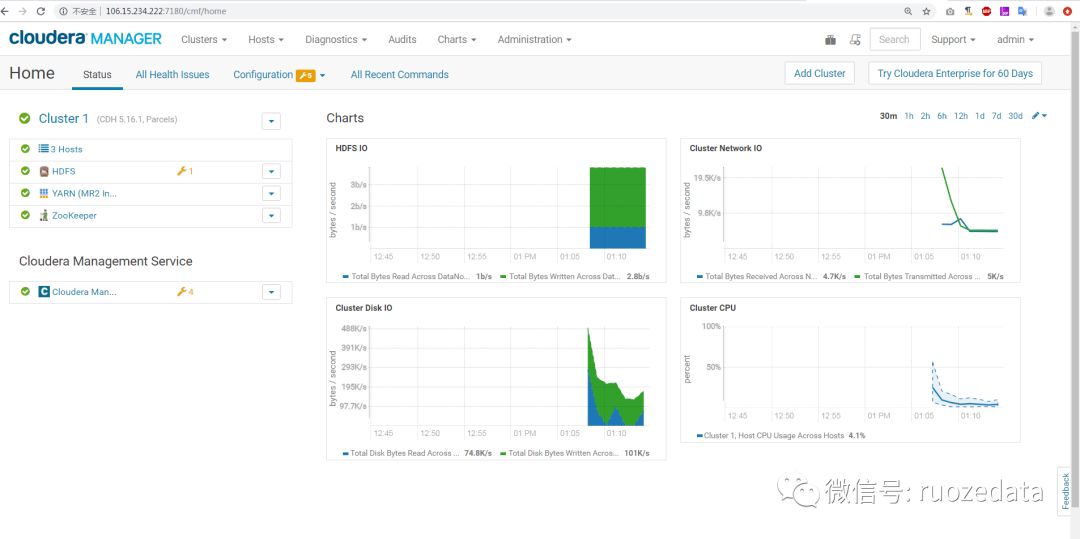
Task: Click Try Cloudera Enterprise for 60 Days
Action: 955,73
